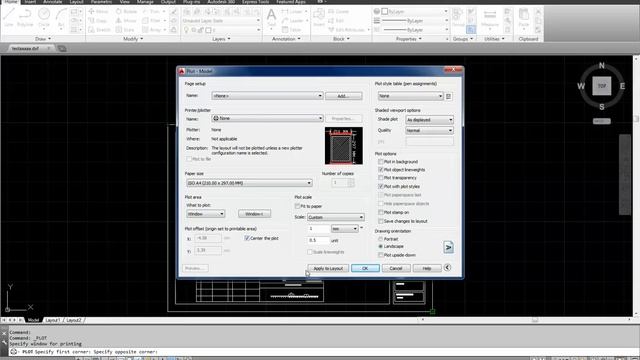Select the Landscape orientation radio button
This screenshot has width=640, height=360.
pyautogui.click(x=380, y=247)
